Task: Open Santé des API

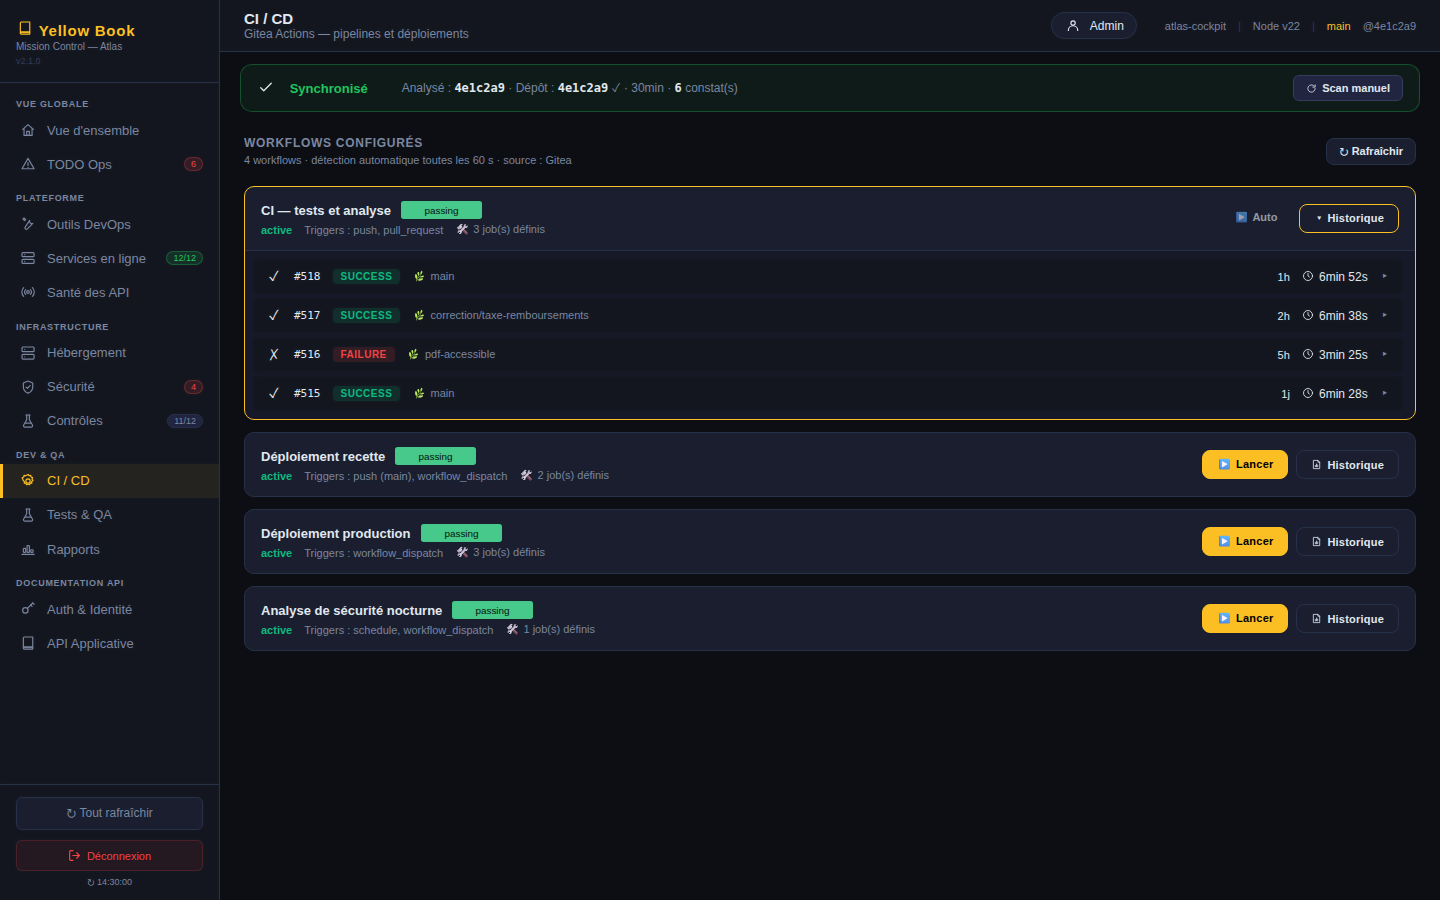Action: coord(109,292)
